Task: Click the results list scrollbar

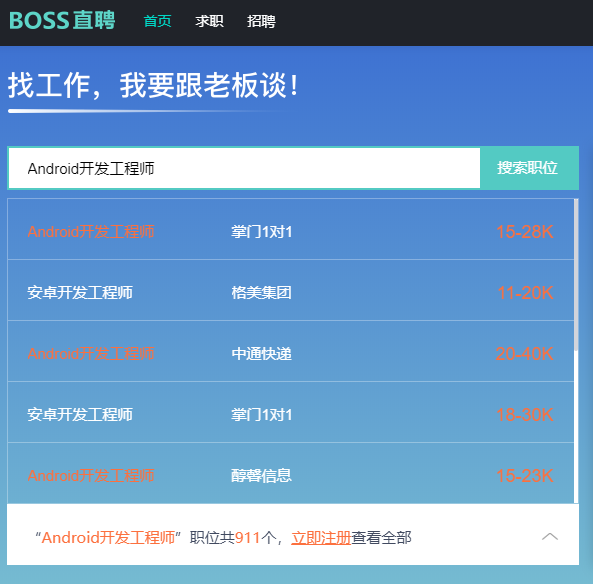Action: [576, 275]
